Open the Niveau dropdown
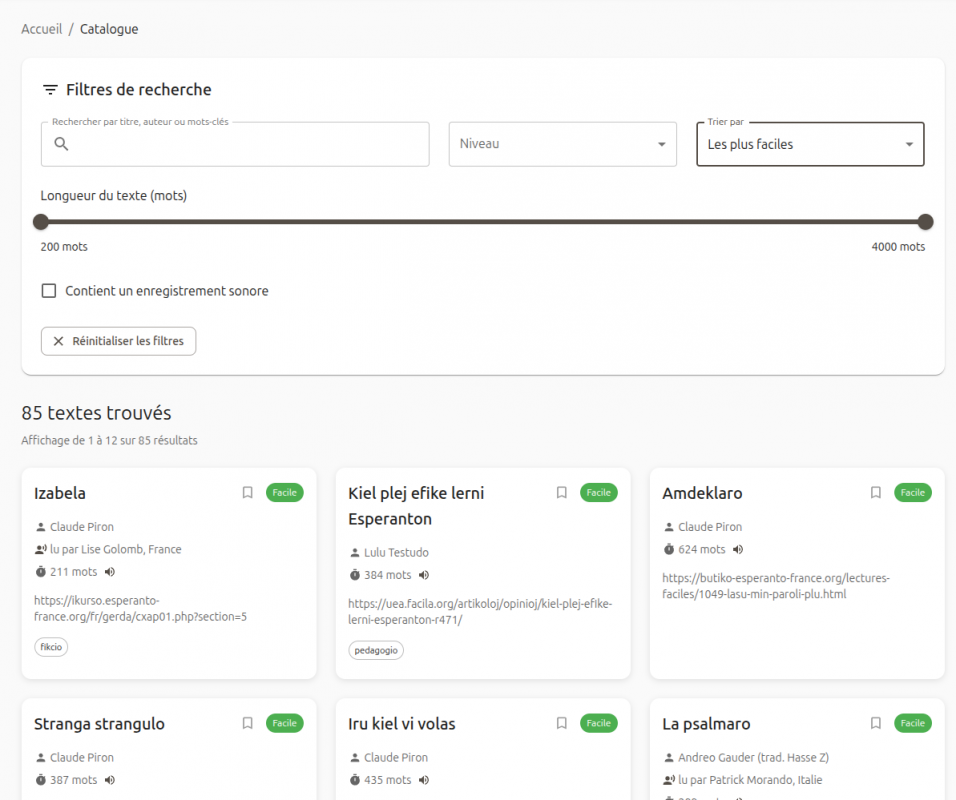The image size is (956, 800). point(562,144)
